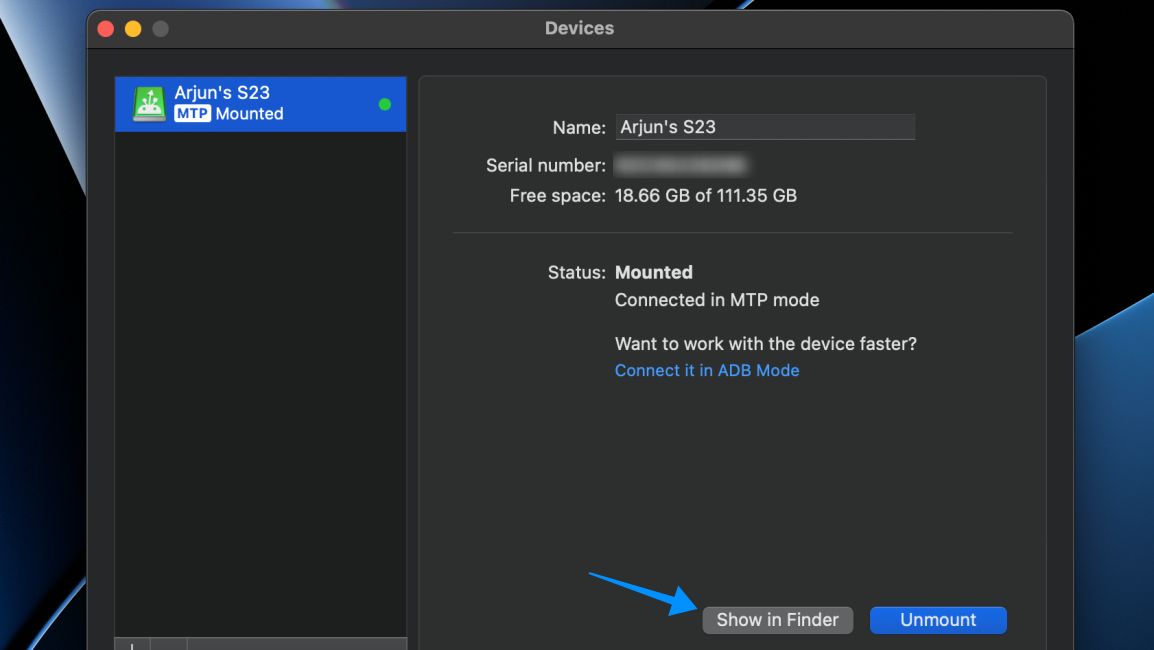Click the Mounted status label
This screenshot has height=650, width=1154.
[x=653, y=272]
